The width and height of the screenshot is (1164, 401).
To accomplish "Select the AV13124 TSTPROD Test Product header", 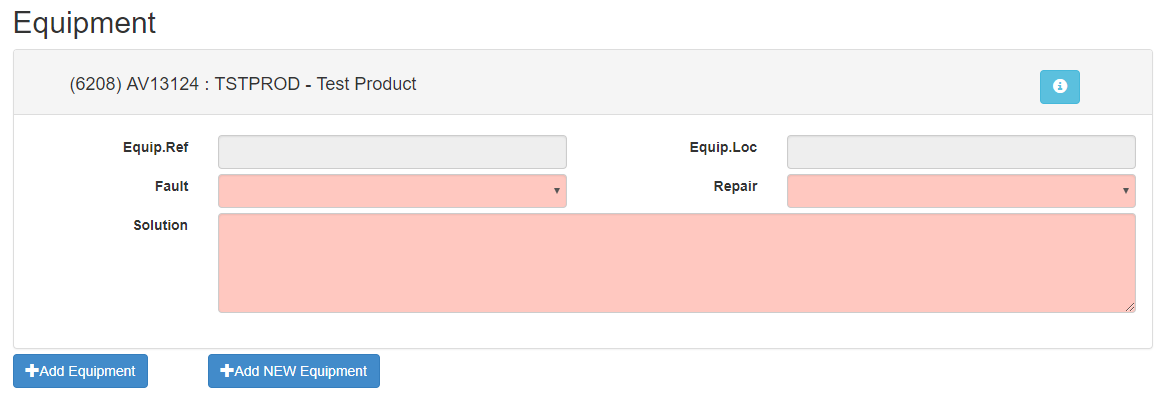I will (243, 85).
